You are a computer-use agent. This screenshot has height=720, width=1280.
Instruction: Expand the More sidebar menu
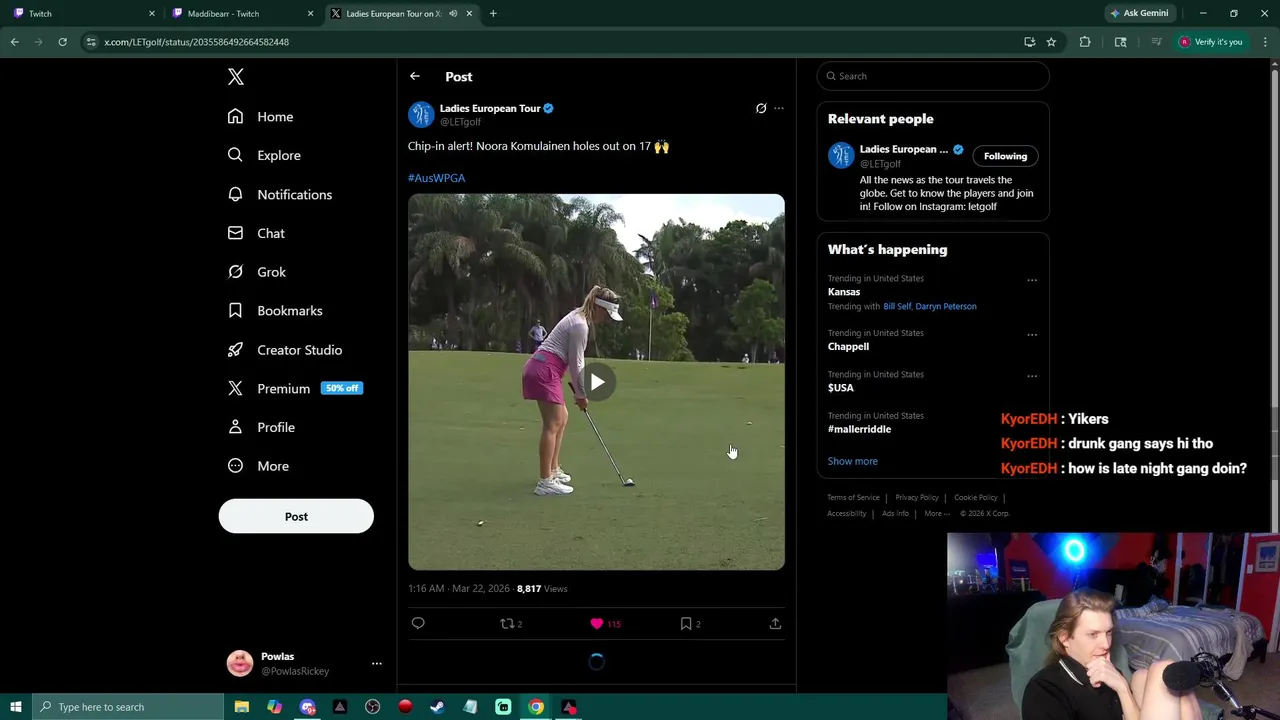(258, 466)
